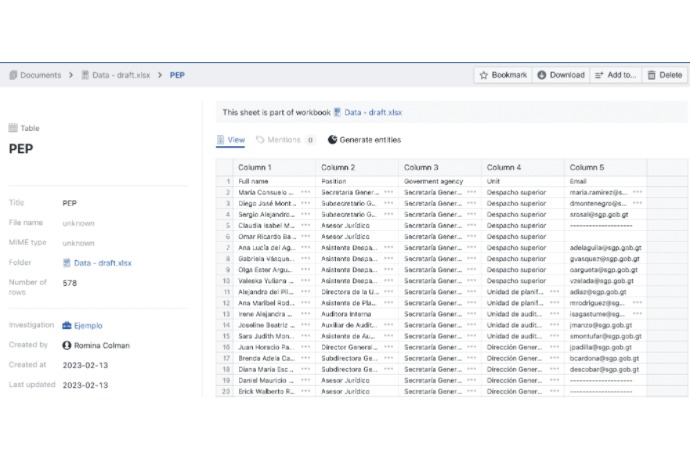The height and width of the screenshot is (460, 690).
Task: Expand the truncated email maria.ramirez@s...
Action: pyautogui.click(x=637, y=192)
